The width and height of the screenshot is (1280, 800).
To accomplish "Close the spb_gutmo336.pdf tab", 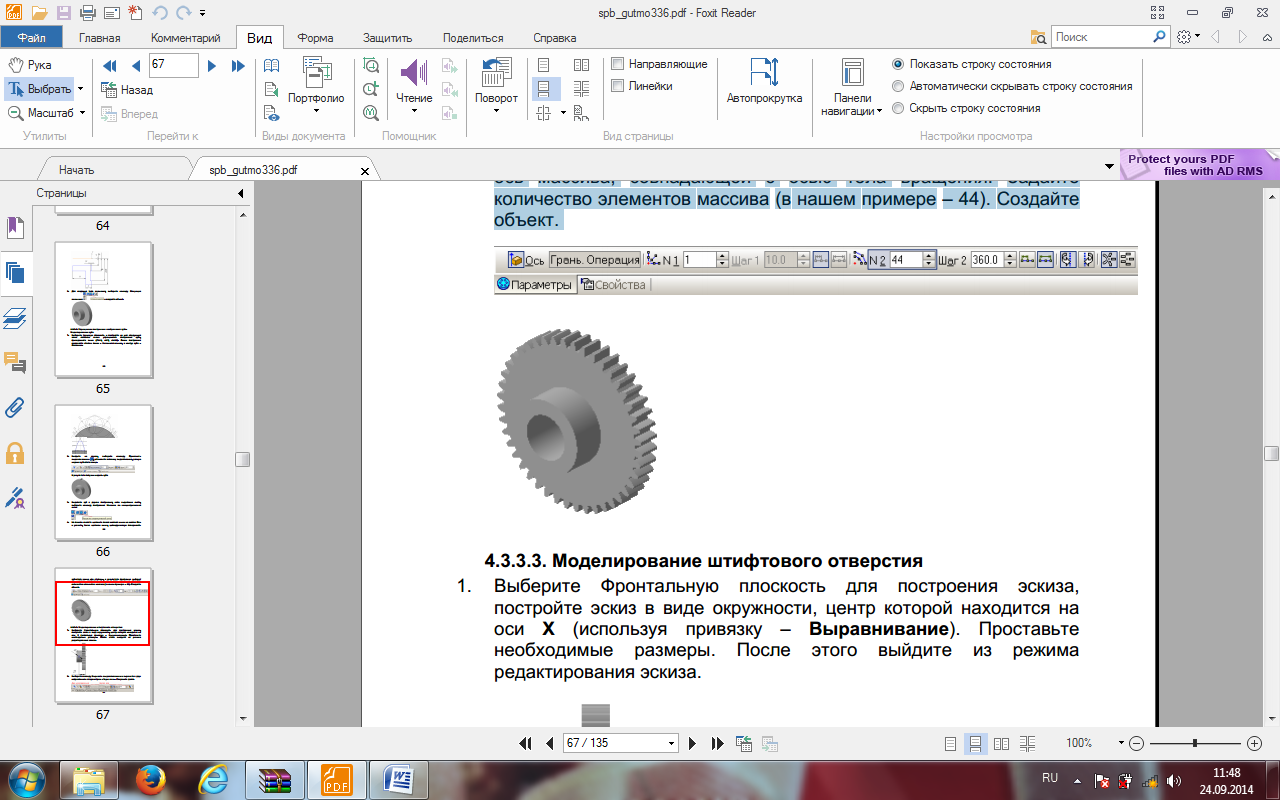I will 364,171.
